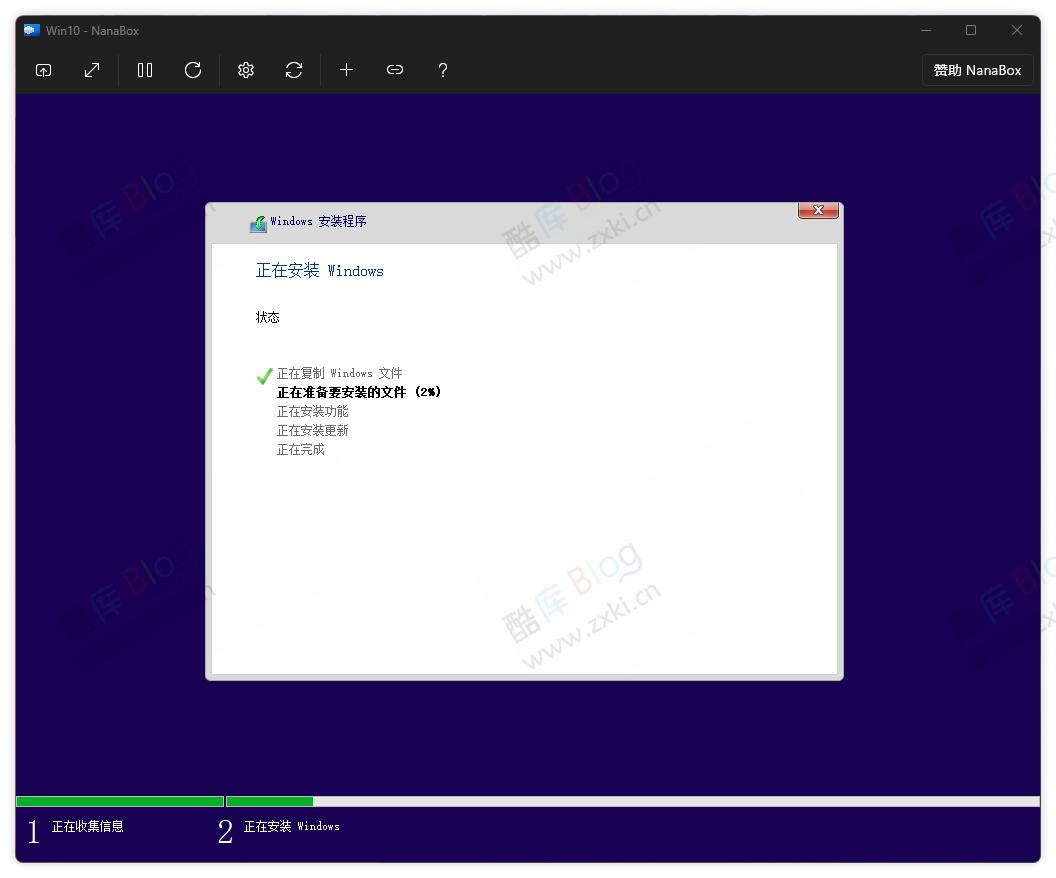Click the green checkmark beside copied files step

(263, 376)
